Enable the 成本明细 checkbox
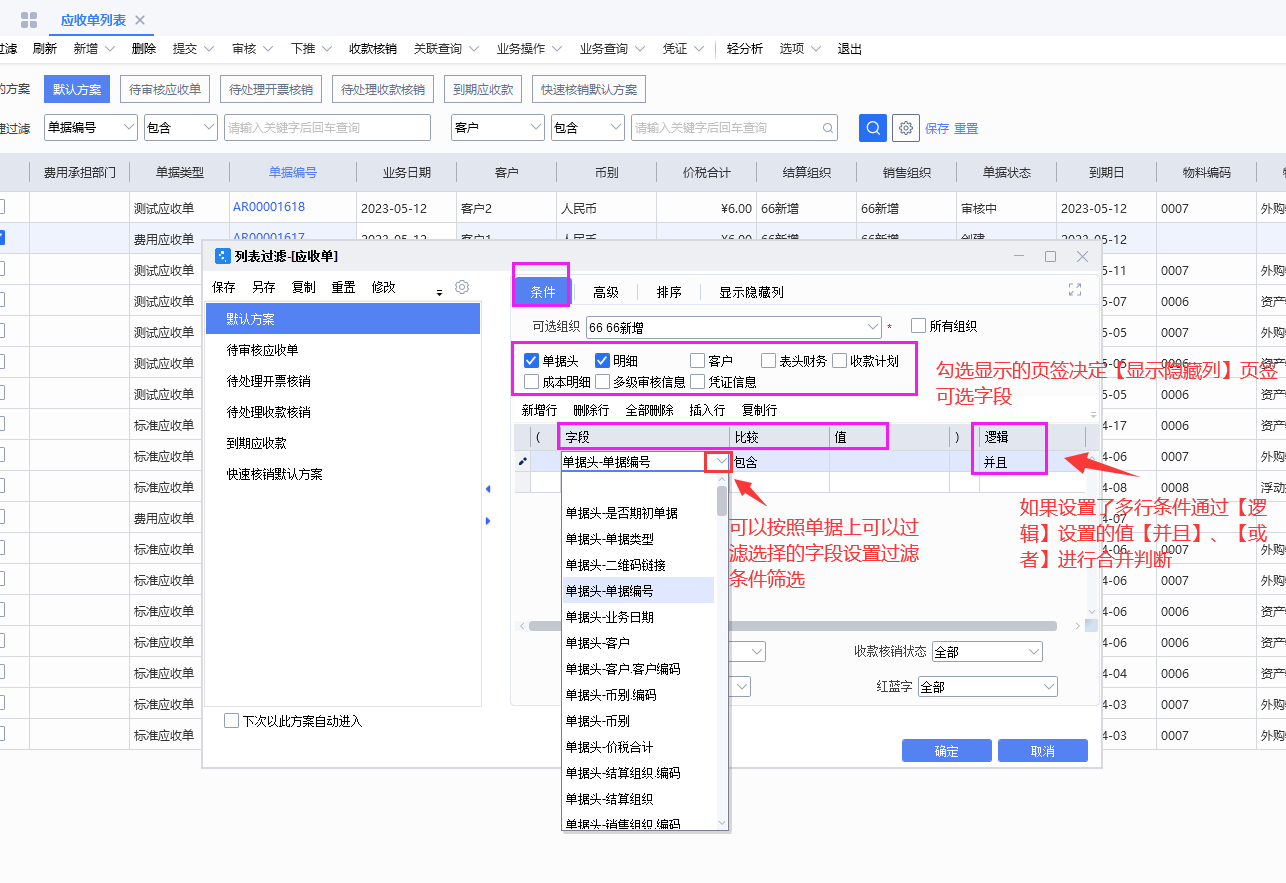 click(x=531, y=381)
